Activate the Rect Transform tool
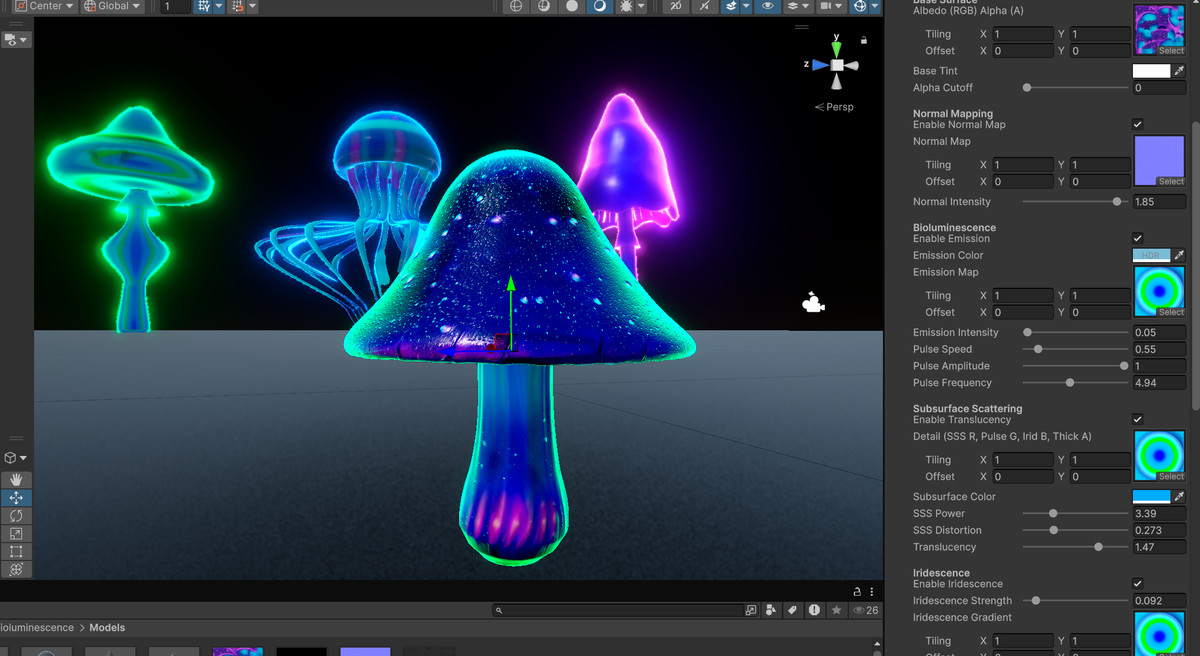Image resolution: width=1200 pixels, height=656 pixels. tap(16, 551)
